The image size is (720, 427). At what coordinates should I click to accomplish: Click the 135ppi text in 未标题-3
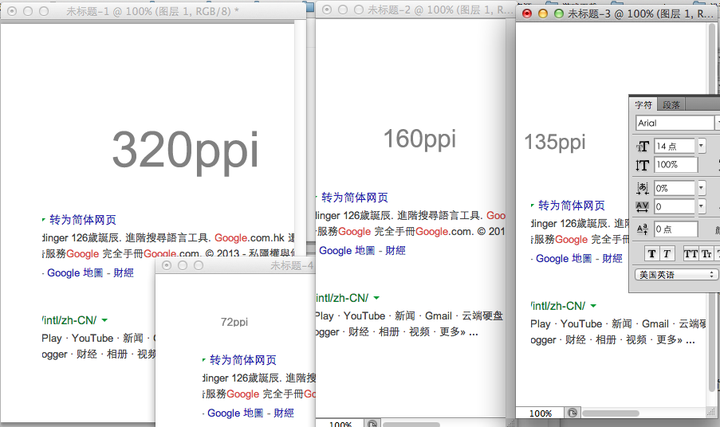click(x=555, y=142)
